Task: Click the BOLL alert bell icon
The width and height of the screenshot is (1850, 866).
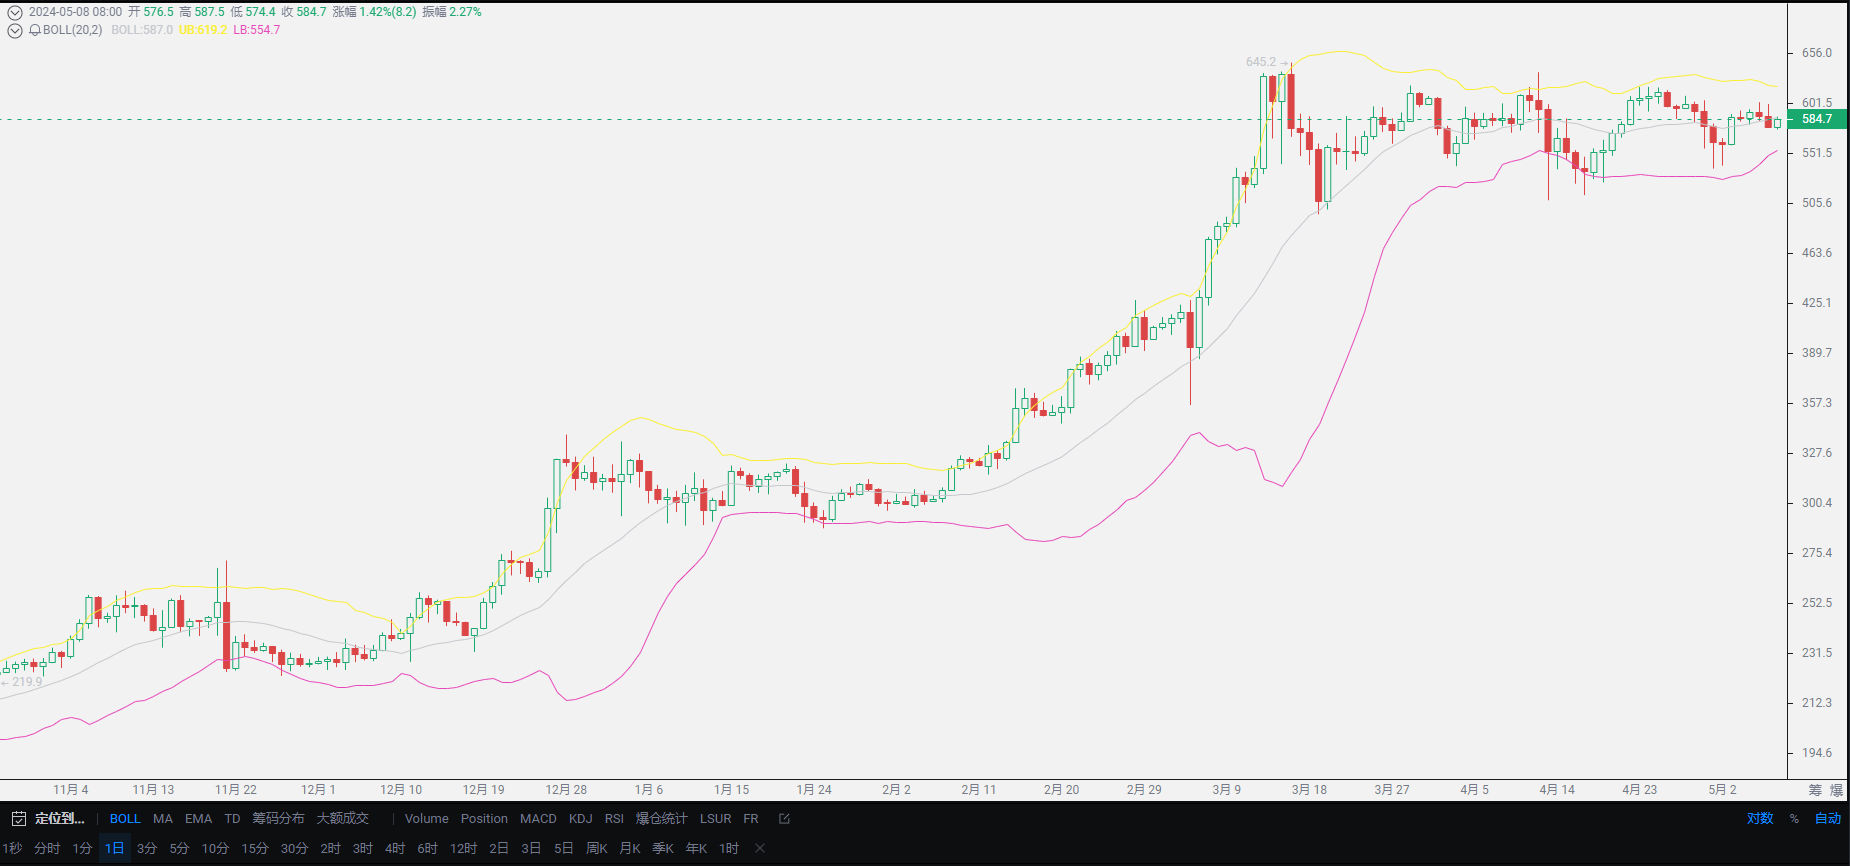Action: coord(35,30)
